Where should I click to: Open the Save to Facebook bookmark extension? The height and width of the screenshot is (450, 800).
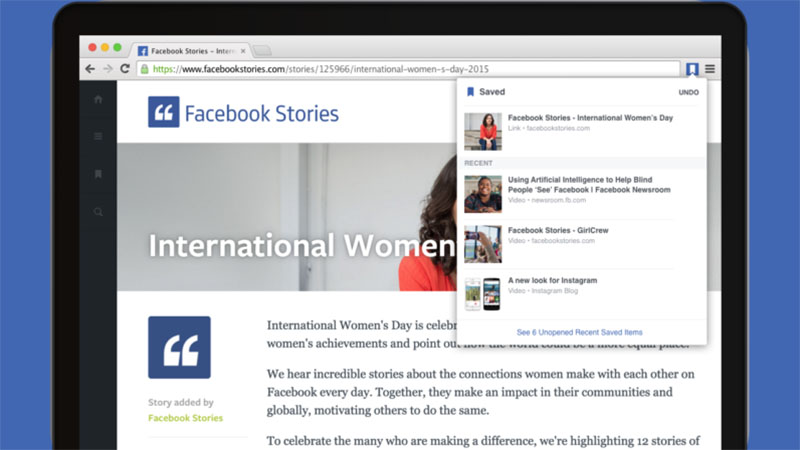pos(692,69)
